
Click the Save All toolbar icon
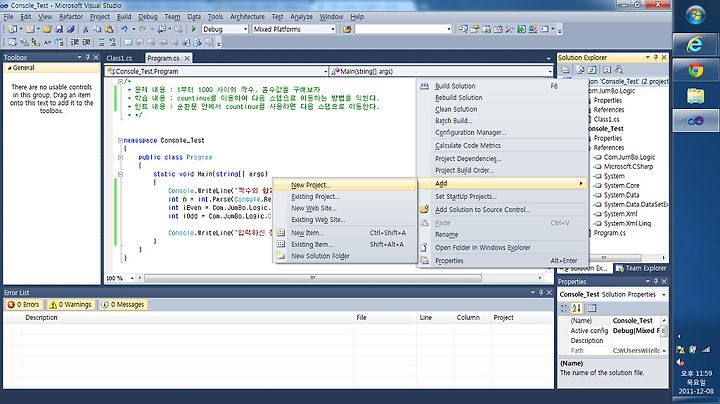tap(71, 29)
